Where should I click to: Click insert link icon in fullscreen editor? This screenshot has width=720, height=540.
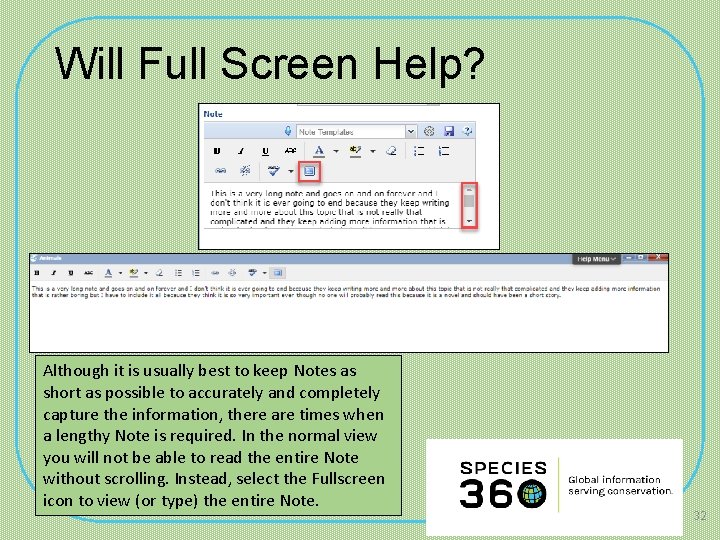click(214, 273)
